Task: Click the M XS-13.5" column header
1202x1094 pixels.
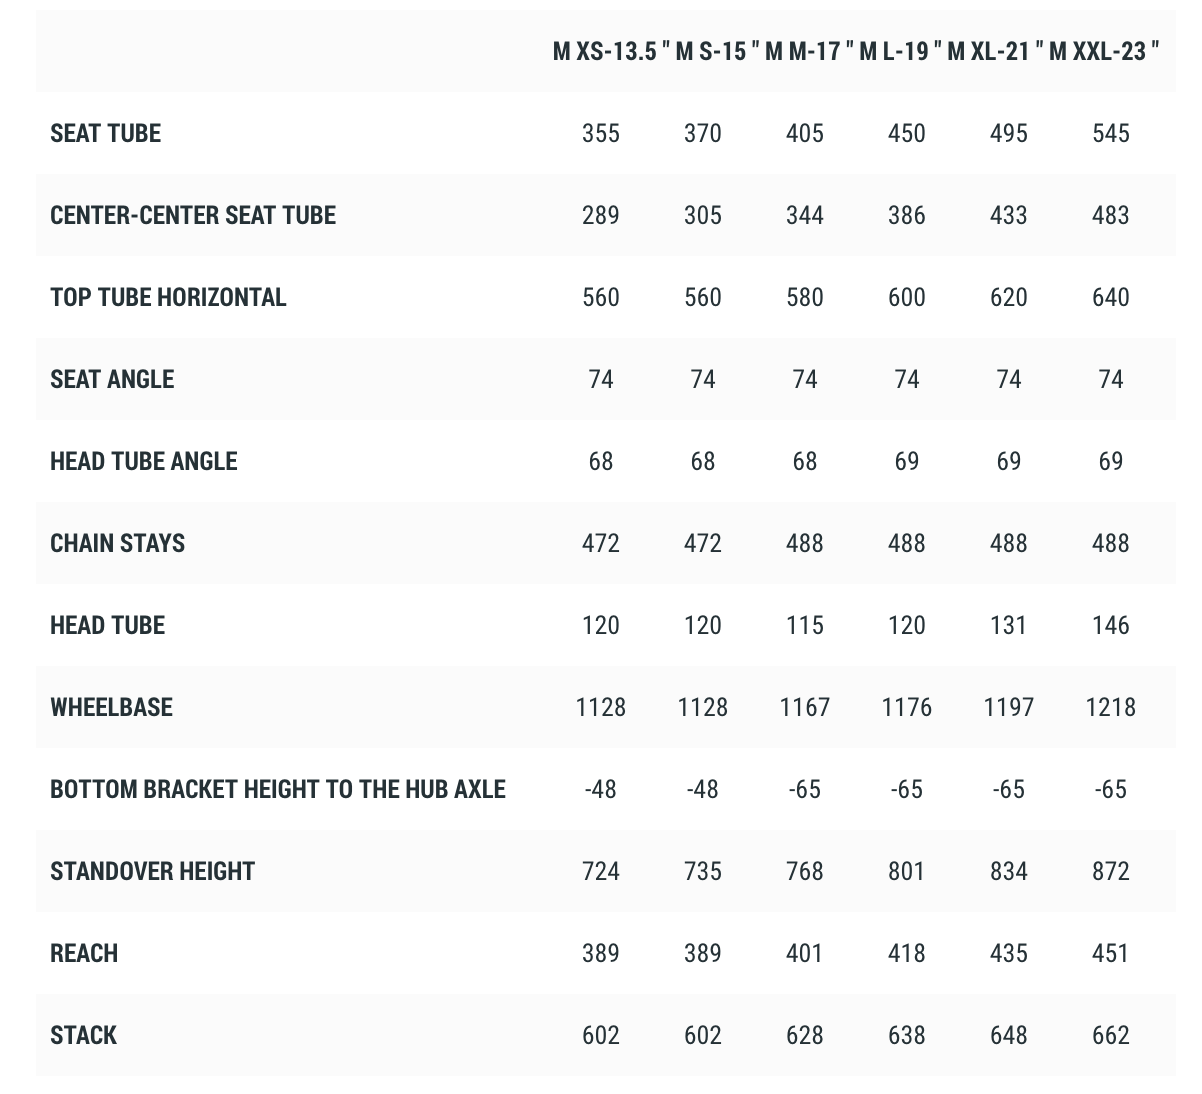Action: [x=611, y=51]
